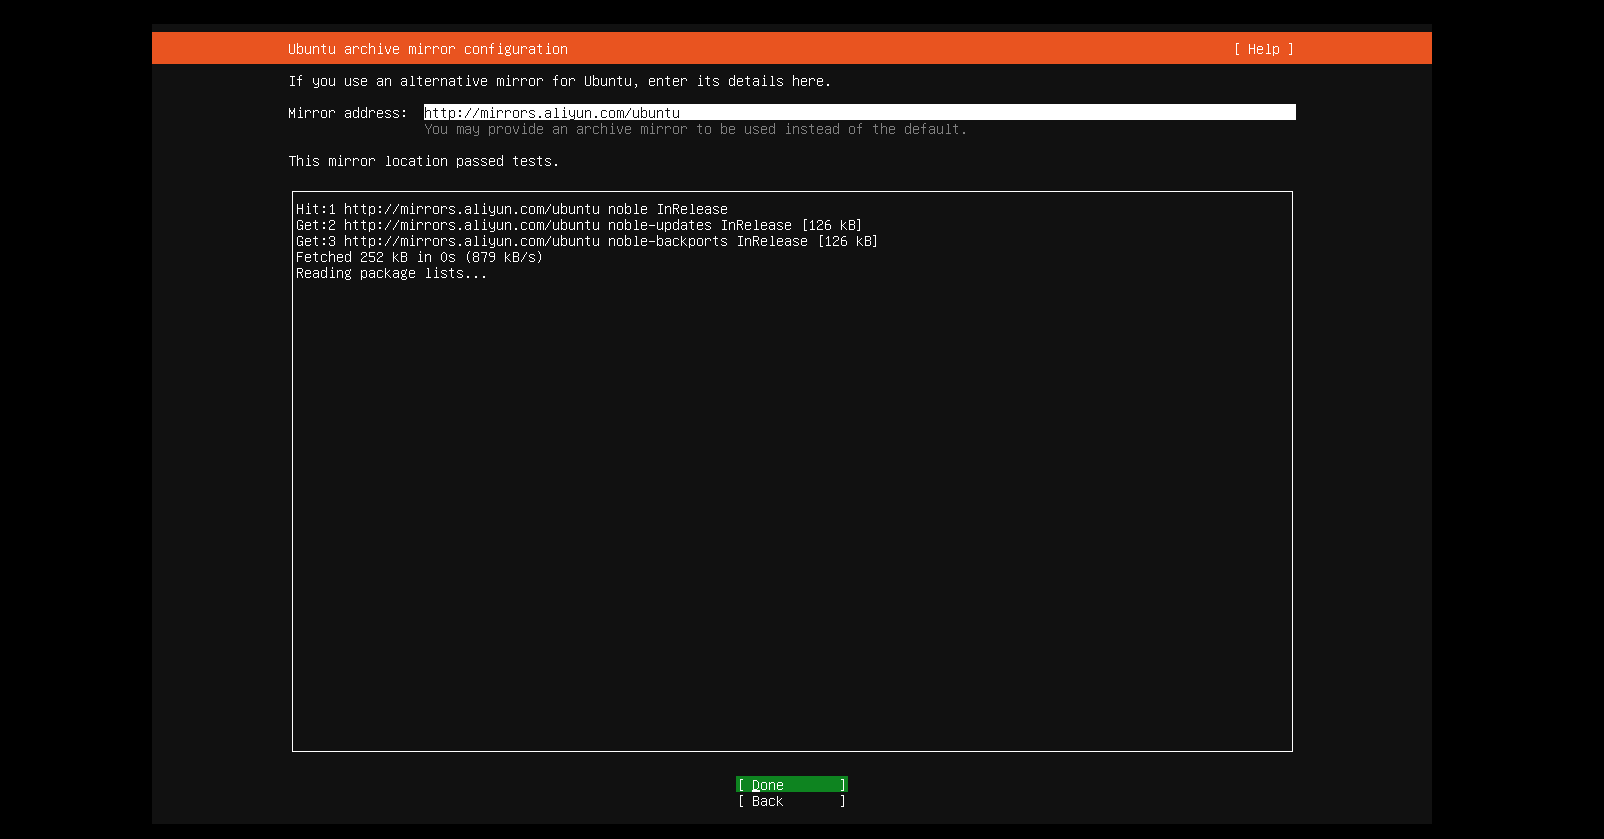Viewport: 1604px width, 839px height.
Task: Click the archive mirror hint text below field
Action: tap(695, 129)
